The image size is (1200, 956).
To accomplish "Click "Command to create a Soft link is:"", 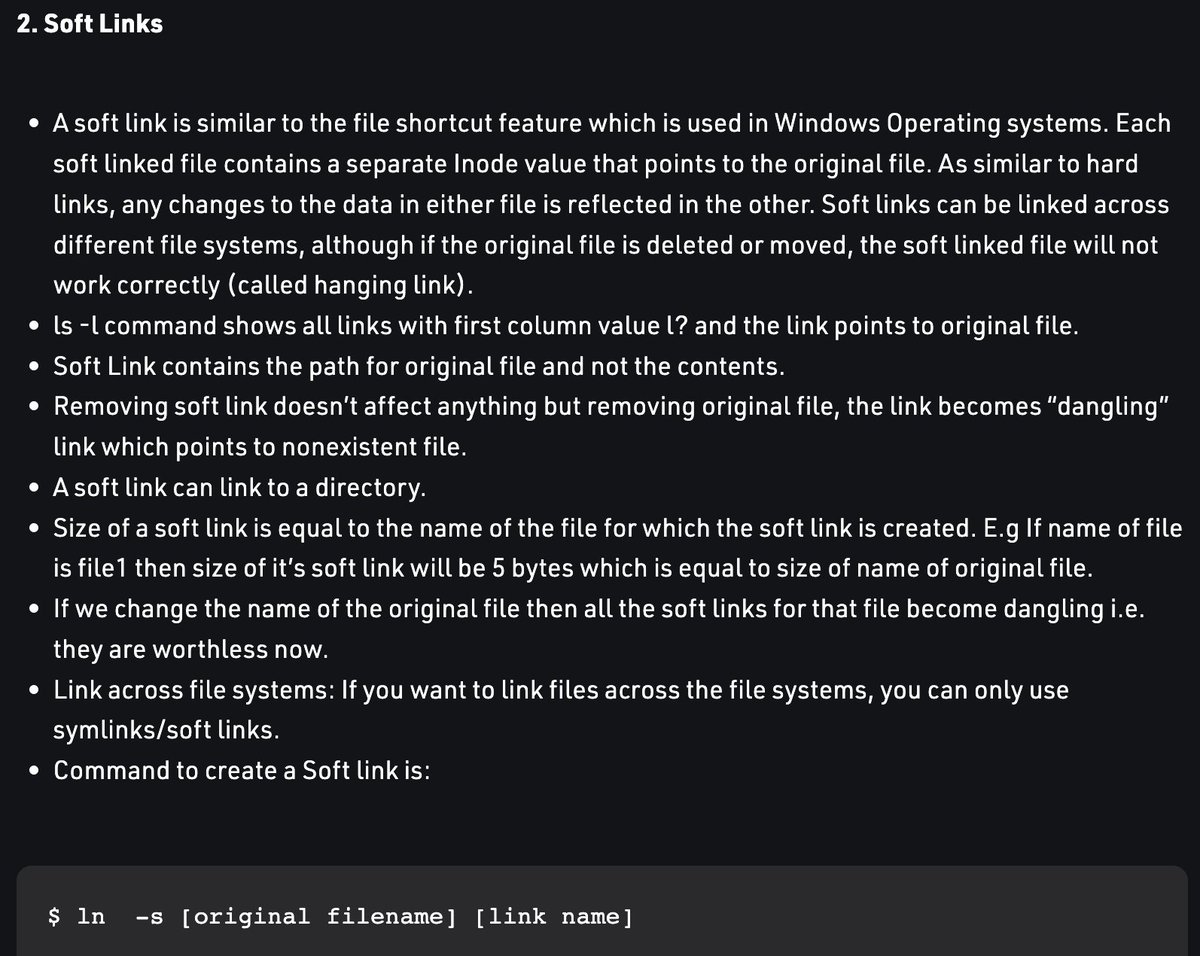I will pos(241,771).
